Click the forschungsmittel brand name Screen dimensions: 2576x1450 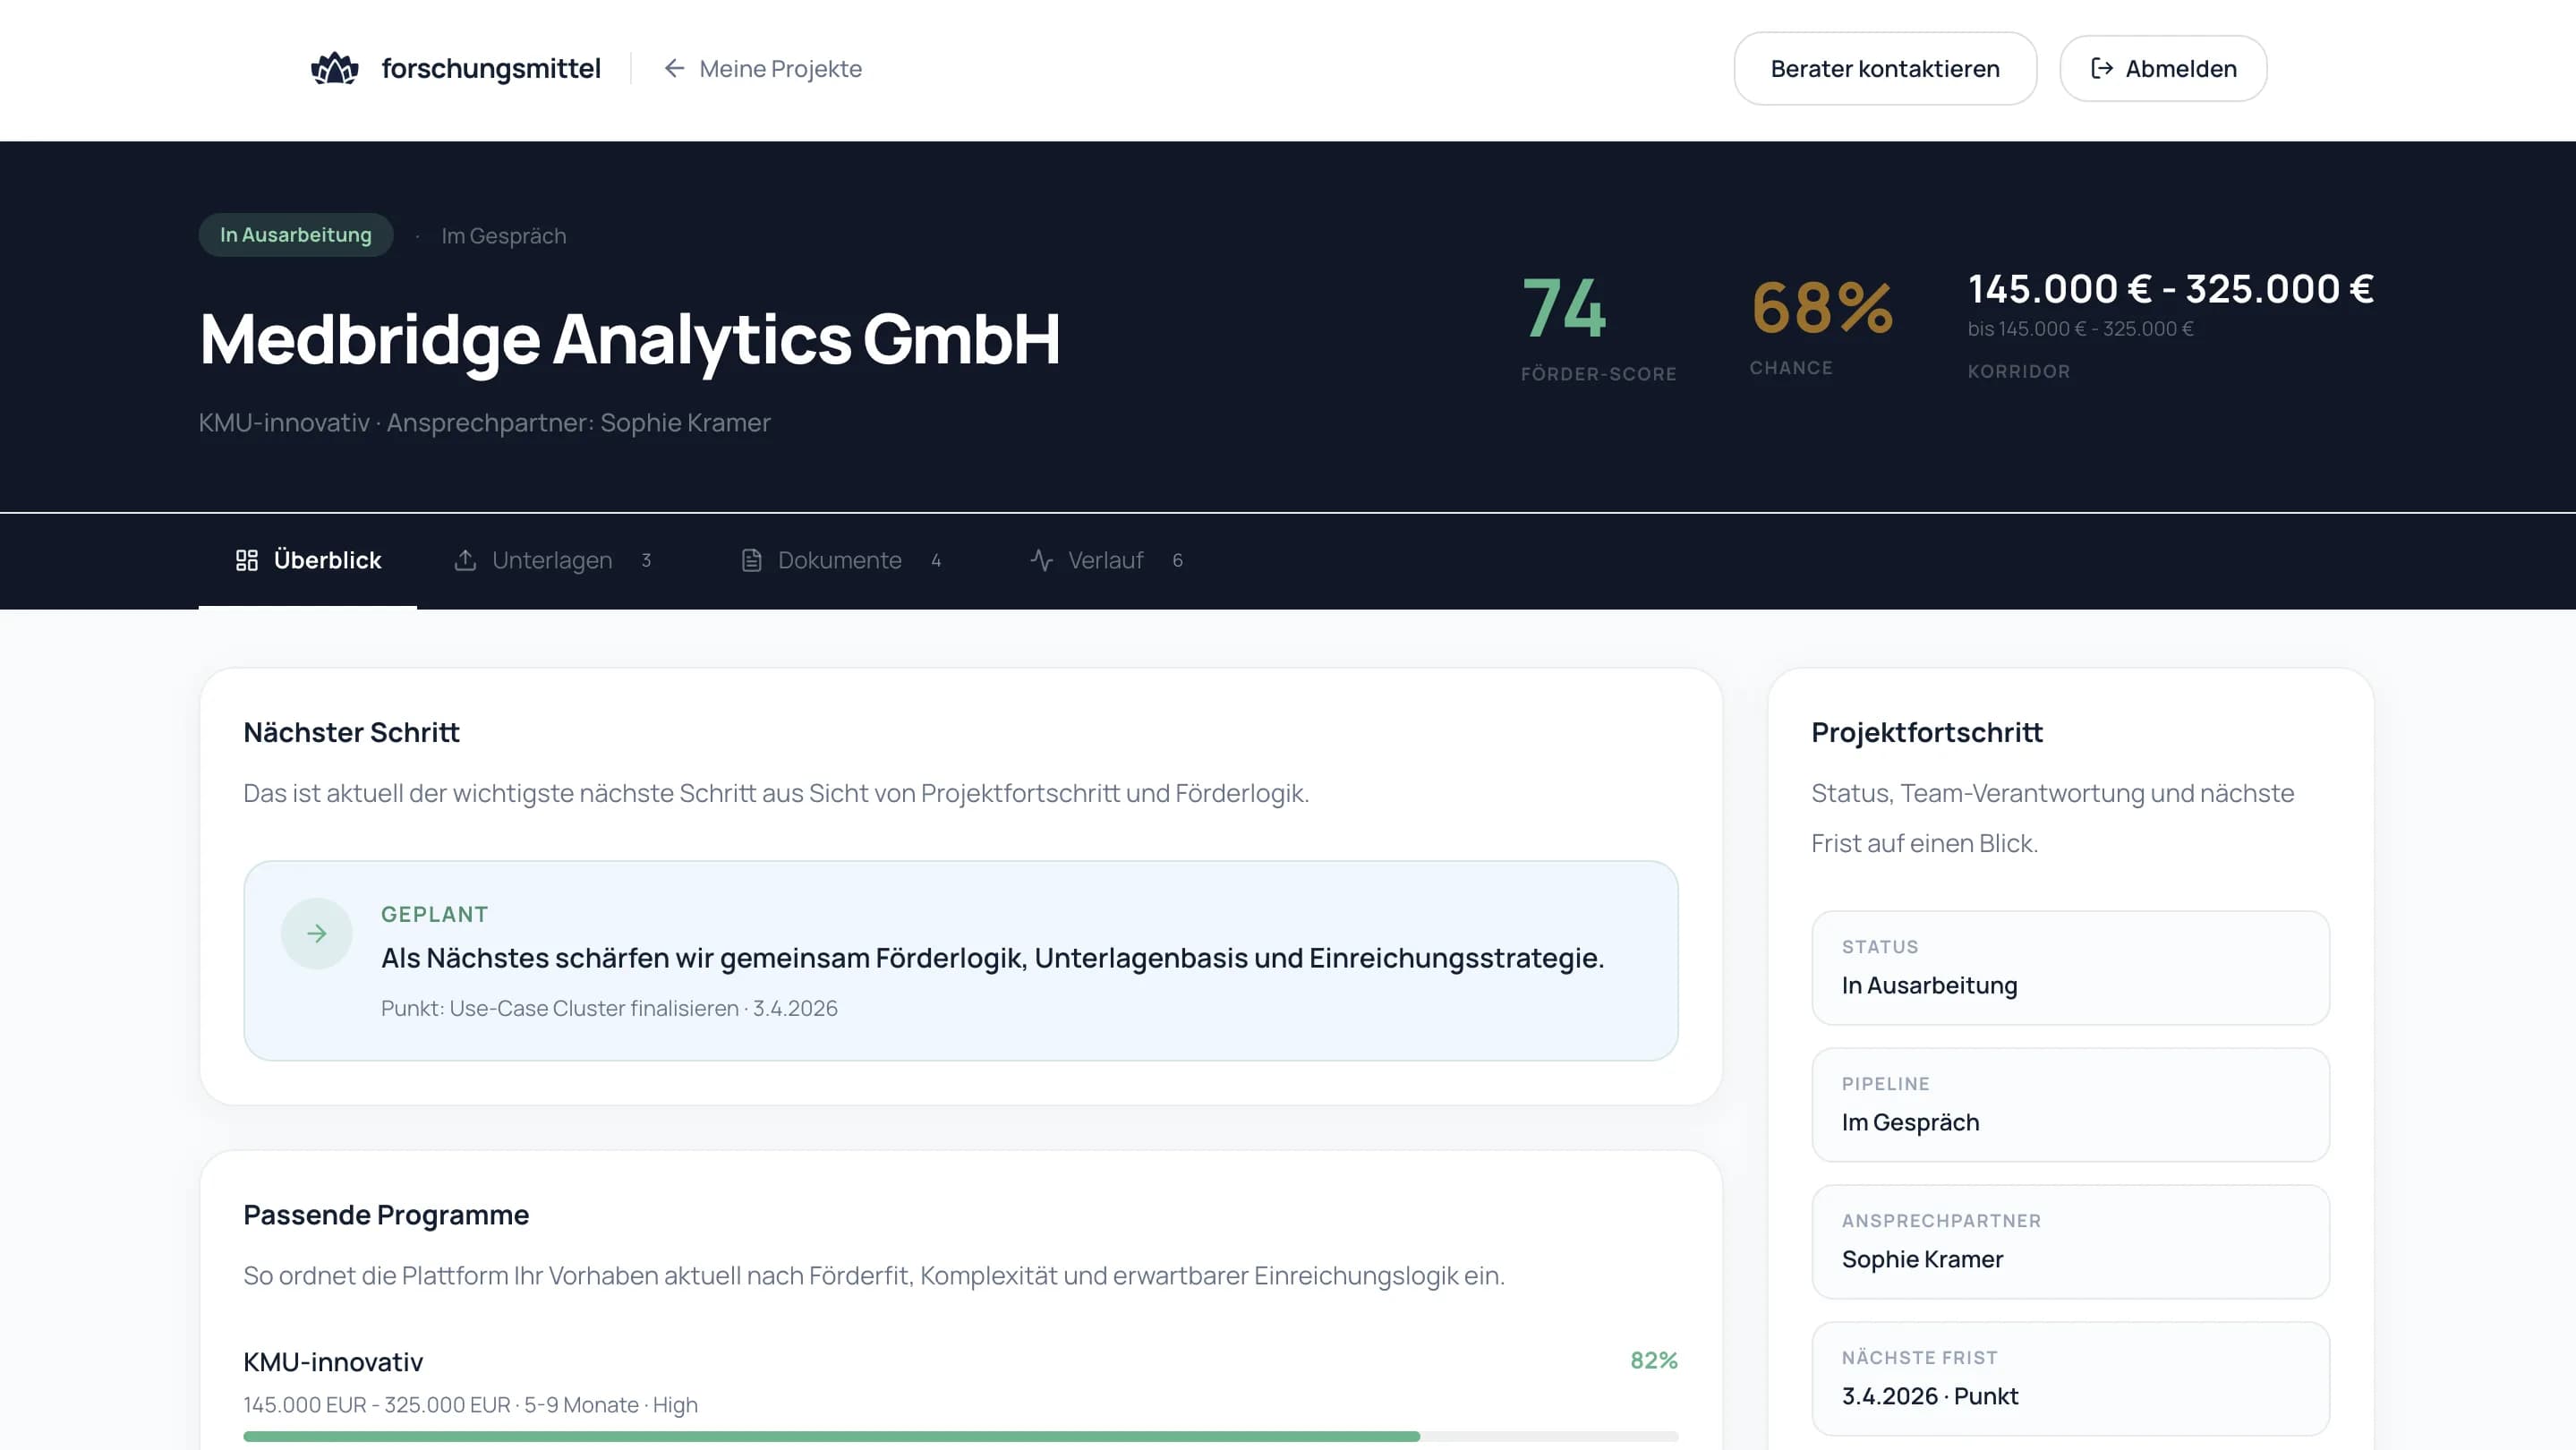(491, 68)
